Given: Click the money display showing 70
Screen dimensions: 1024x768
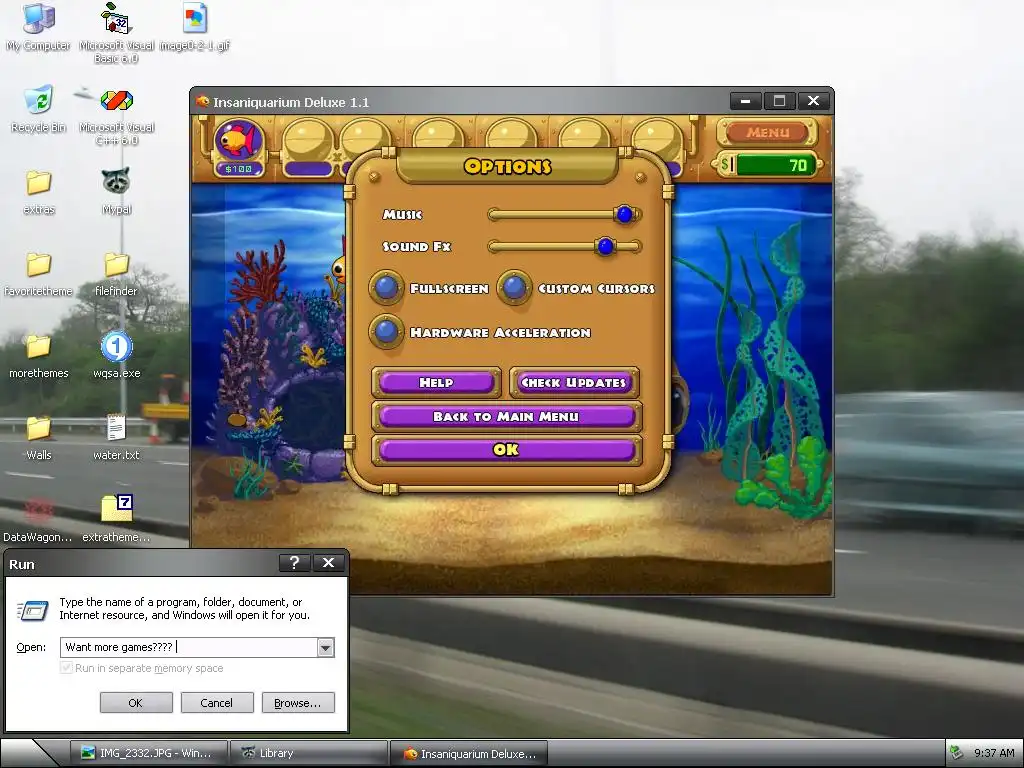Looking at the screenshot, I should tap(767, 165).
